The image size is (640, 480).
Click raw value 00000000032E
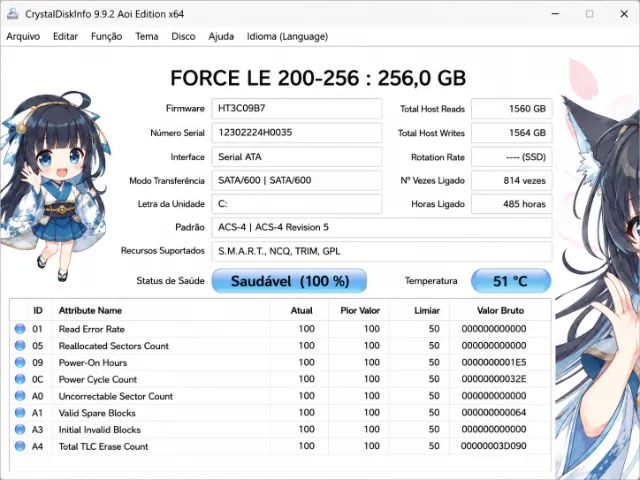(x=494, y=379)
